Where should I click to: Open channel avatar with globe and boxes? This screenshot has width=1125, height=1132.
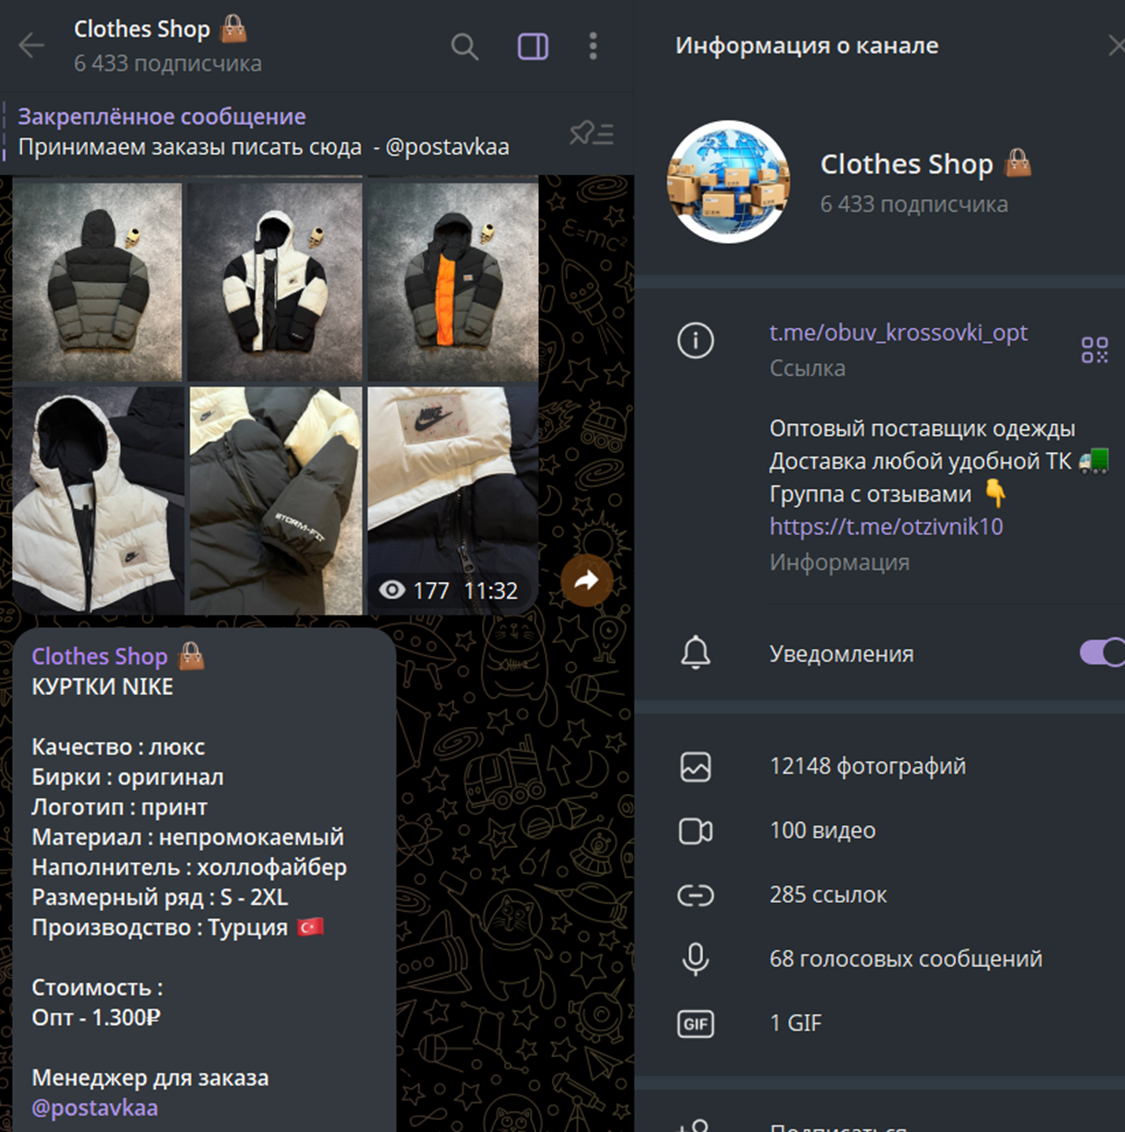click(x=728, y=181)
